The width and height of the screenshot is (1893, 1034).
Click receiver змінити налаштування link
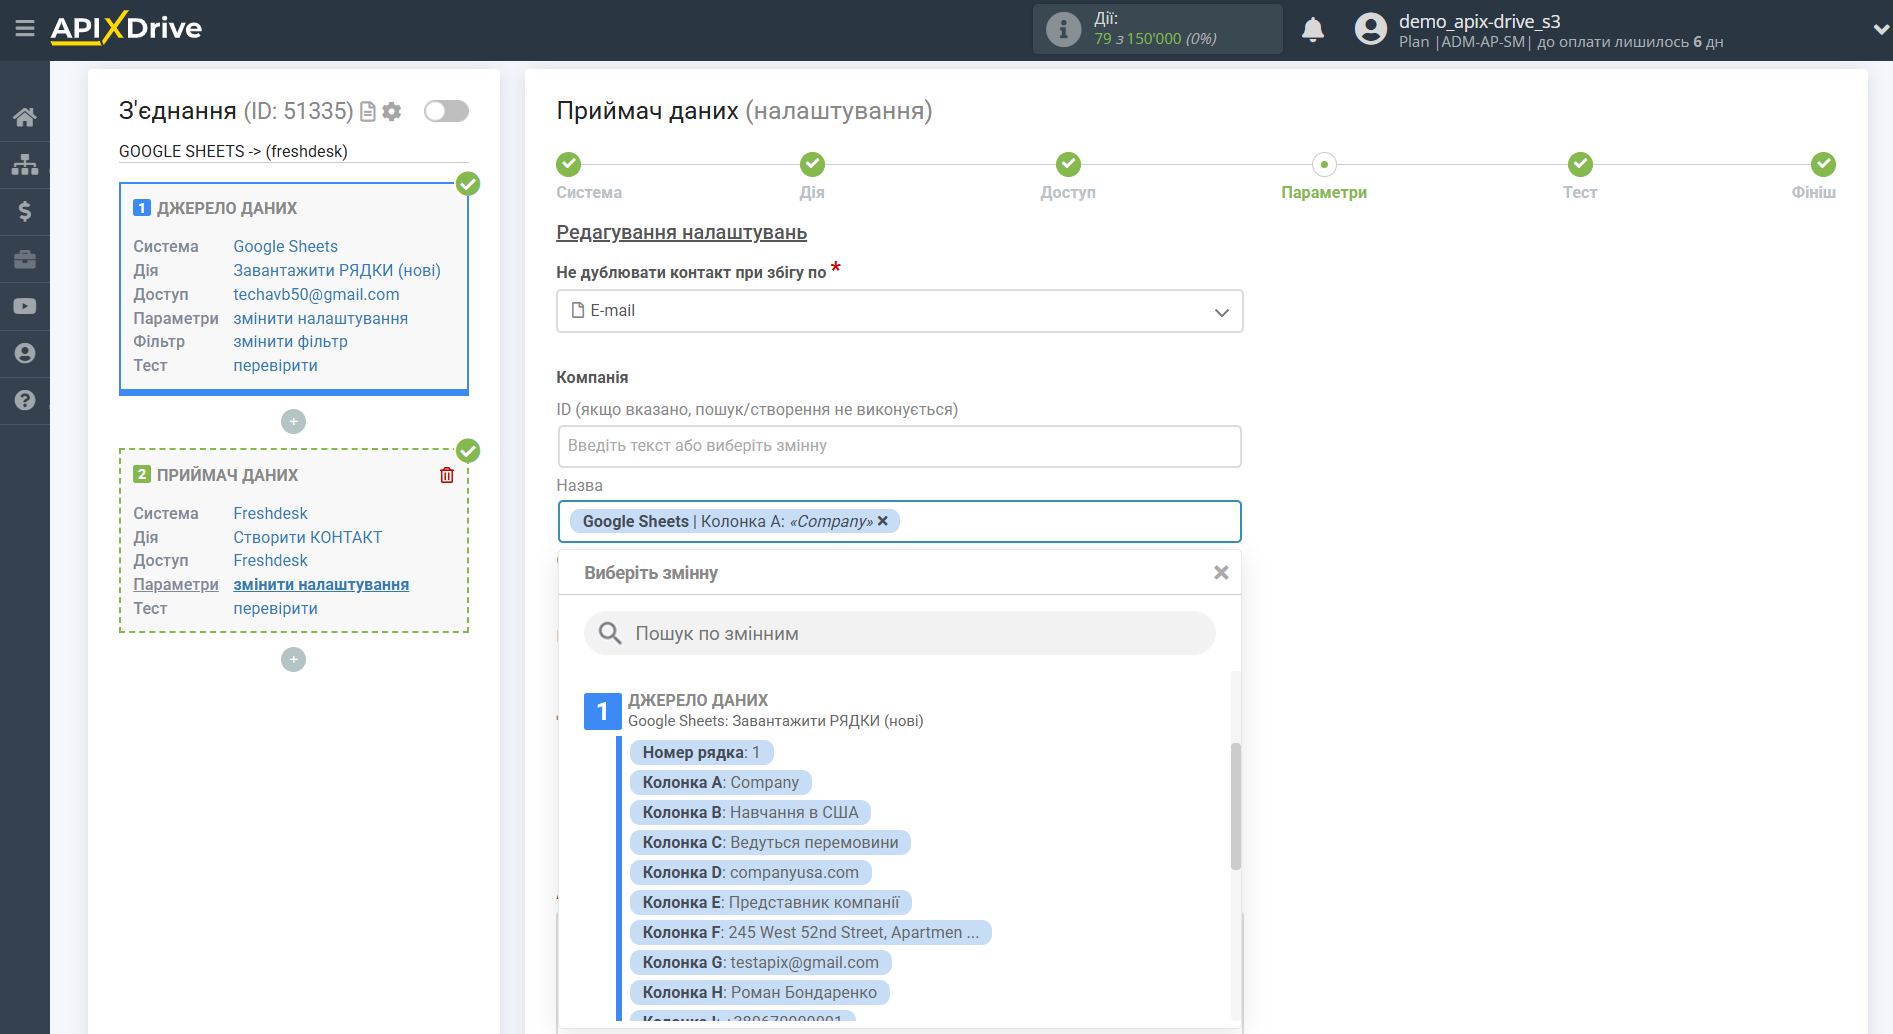click(321, 584)
